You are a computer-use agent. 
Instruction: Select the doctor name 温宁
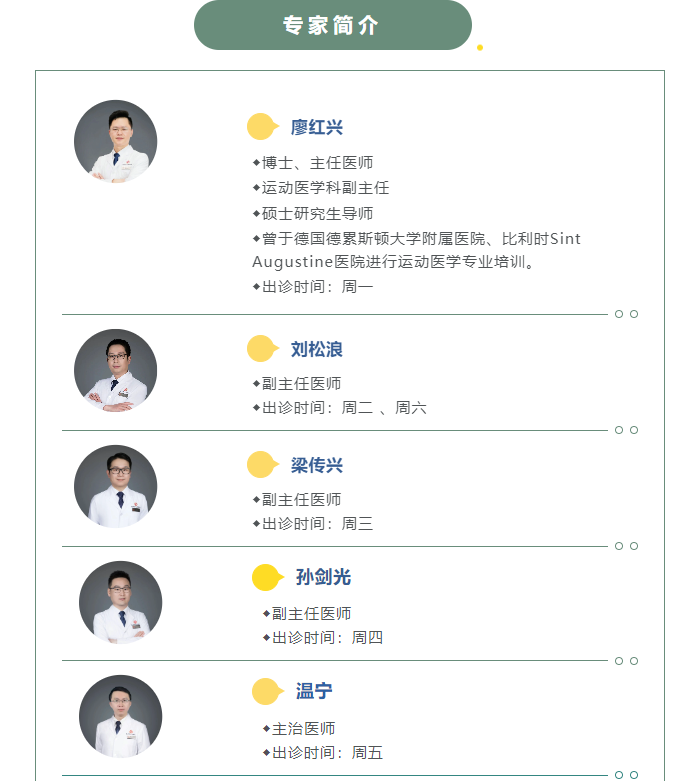click(314, 691)
